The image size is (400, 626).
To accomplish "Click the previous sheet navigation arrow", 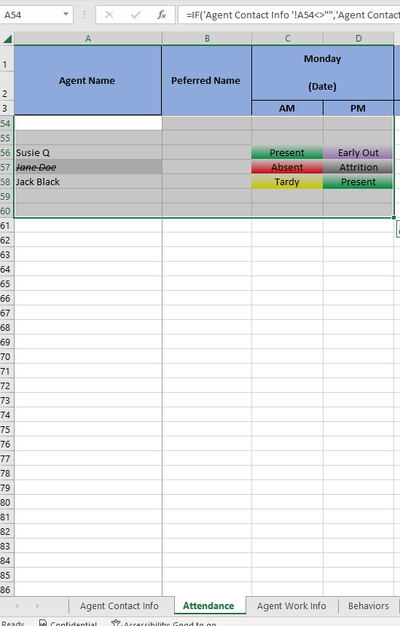I will tap(17, 606).
